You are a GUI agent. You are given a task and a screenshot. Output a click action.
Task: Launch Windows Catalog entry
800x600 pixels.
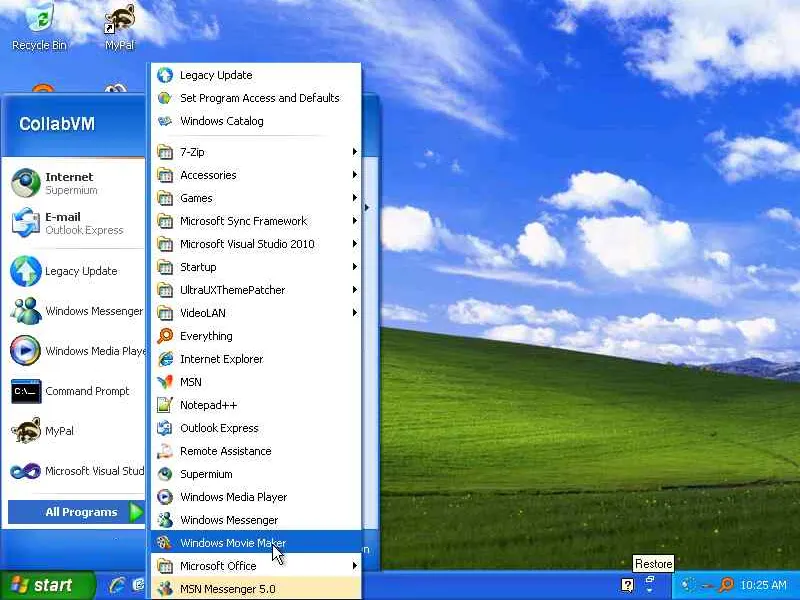(256, 121)
